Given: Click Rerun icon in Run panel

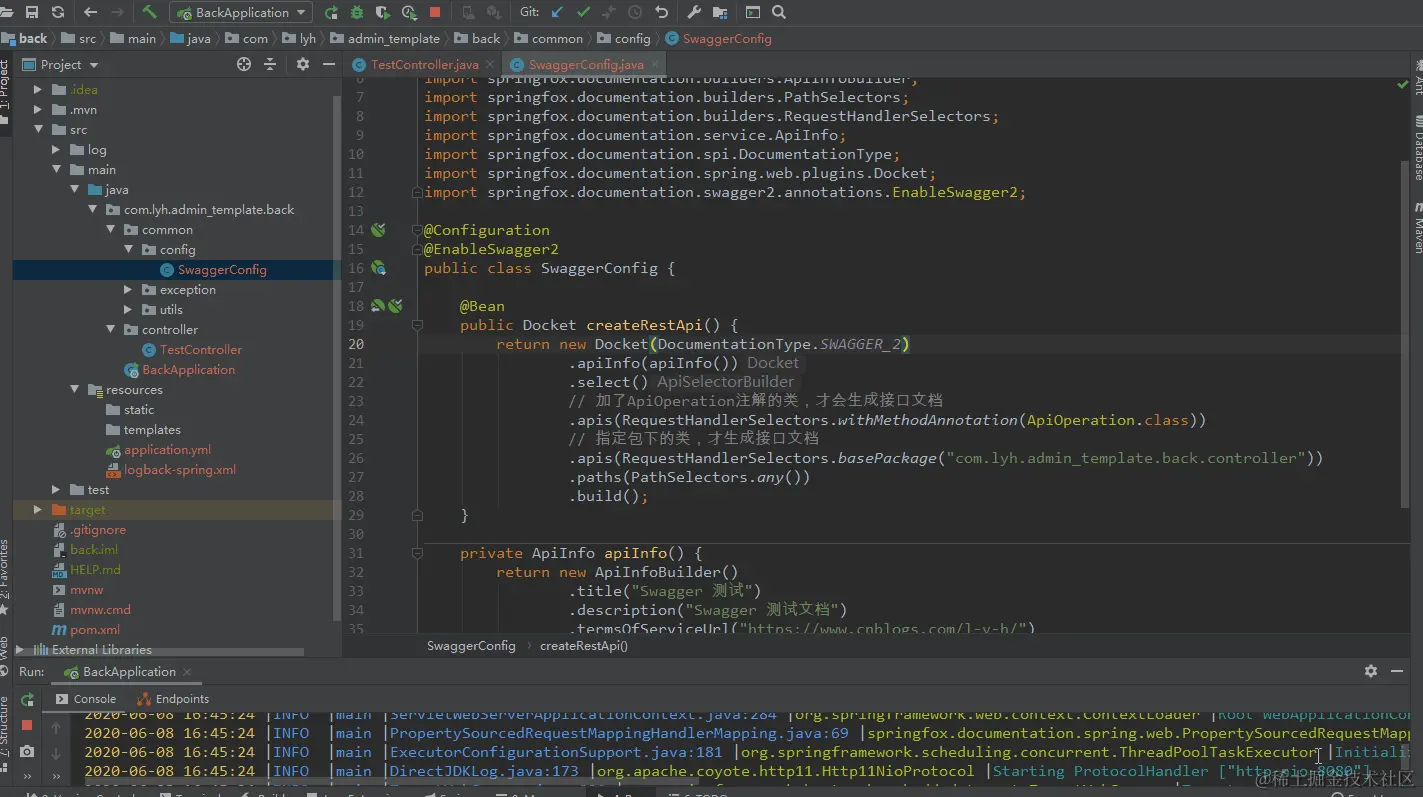Looking at the screenshot, I should (27, 699).
